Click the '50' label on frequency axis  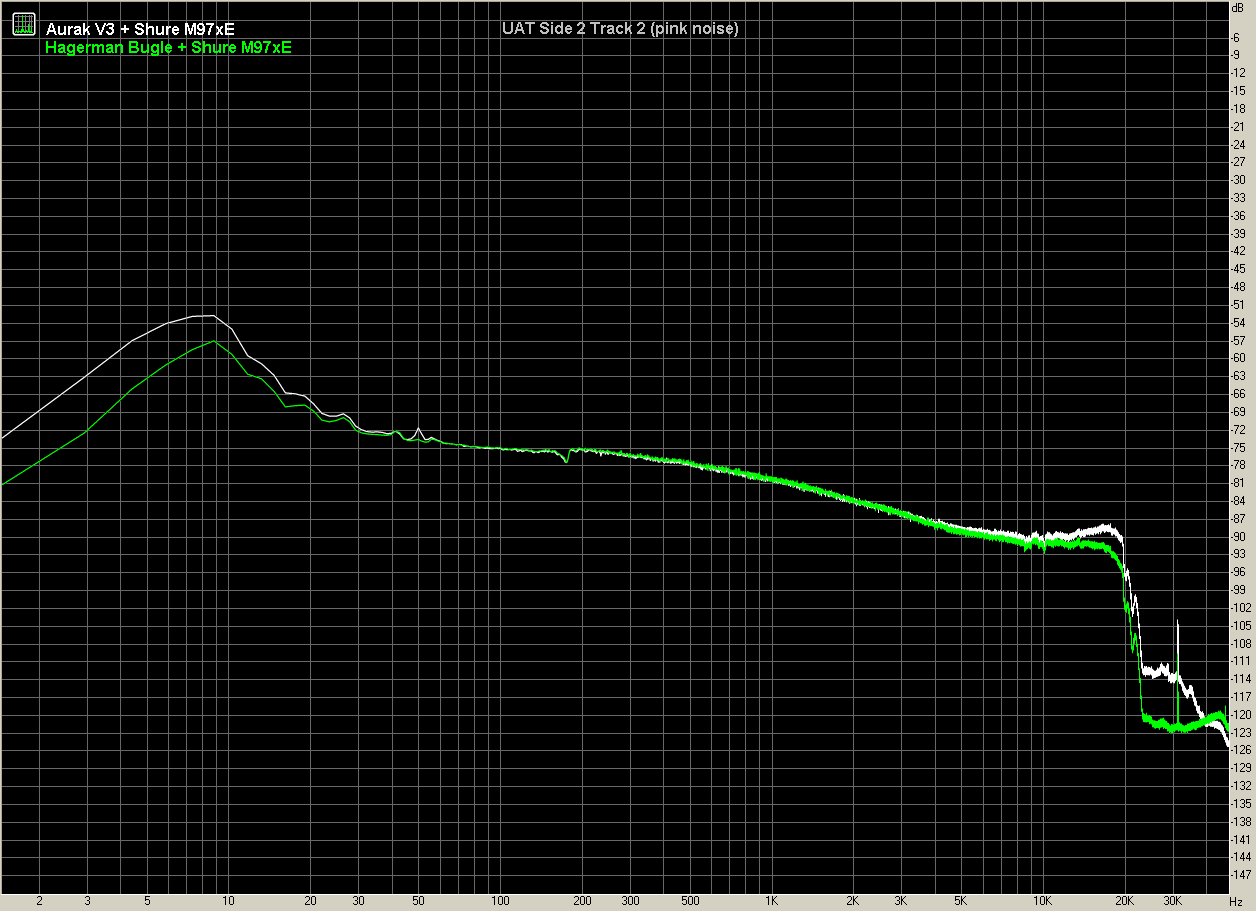418,901
